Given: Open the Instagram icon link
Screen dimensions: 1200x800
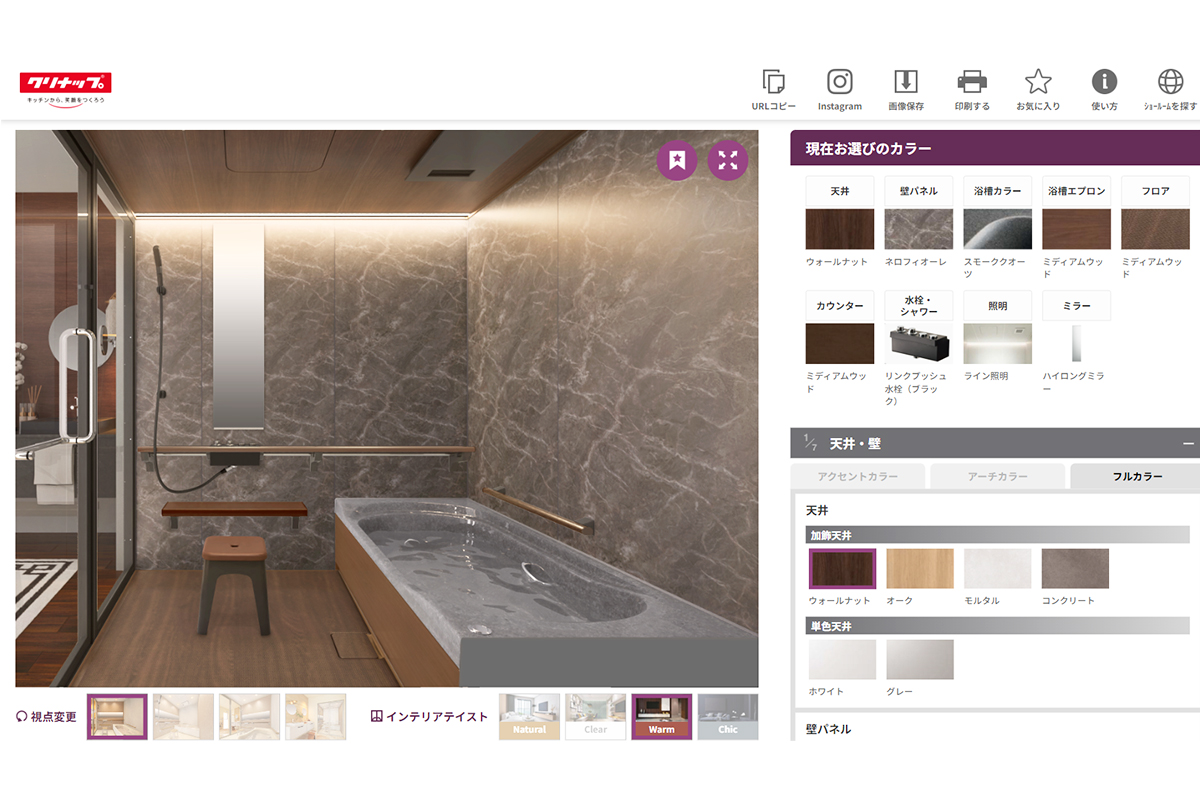Looking at the screenshot, I should tap(839, 83).
